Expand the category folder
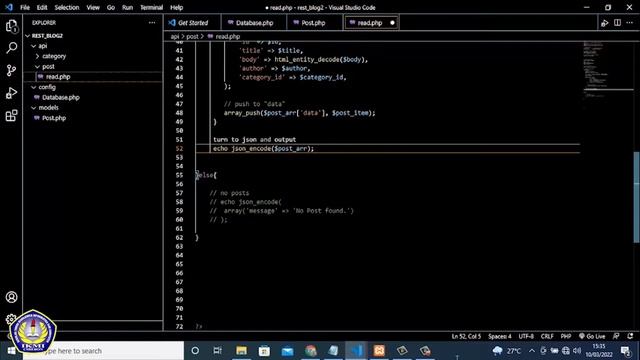The width and height of the screenshot is (640, 360). (94, 56)
